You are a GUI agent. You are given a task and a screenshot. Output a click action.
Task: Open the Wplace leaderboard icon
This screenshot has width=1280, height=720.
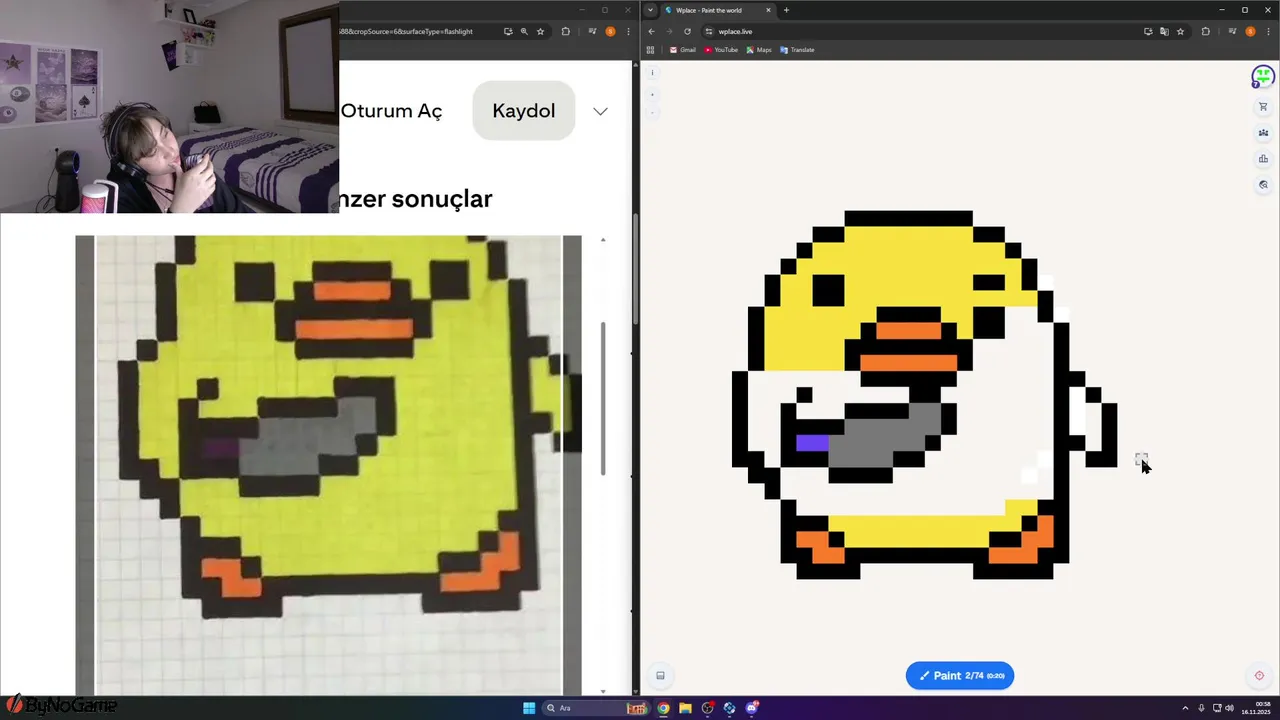[x=1263, y=159]
